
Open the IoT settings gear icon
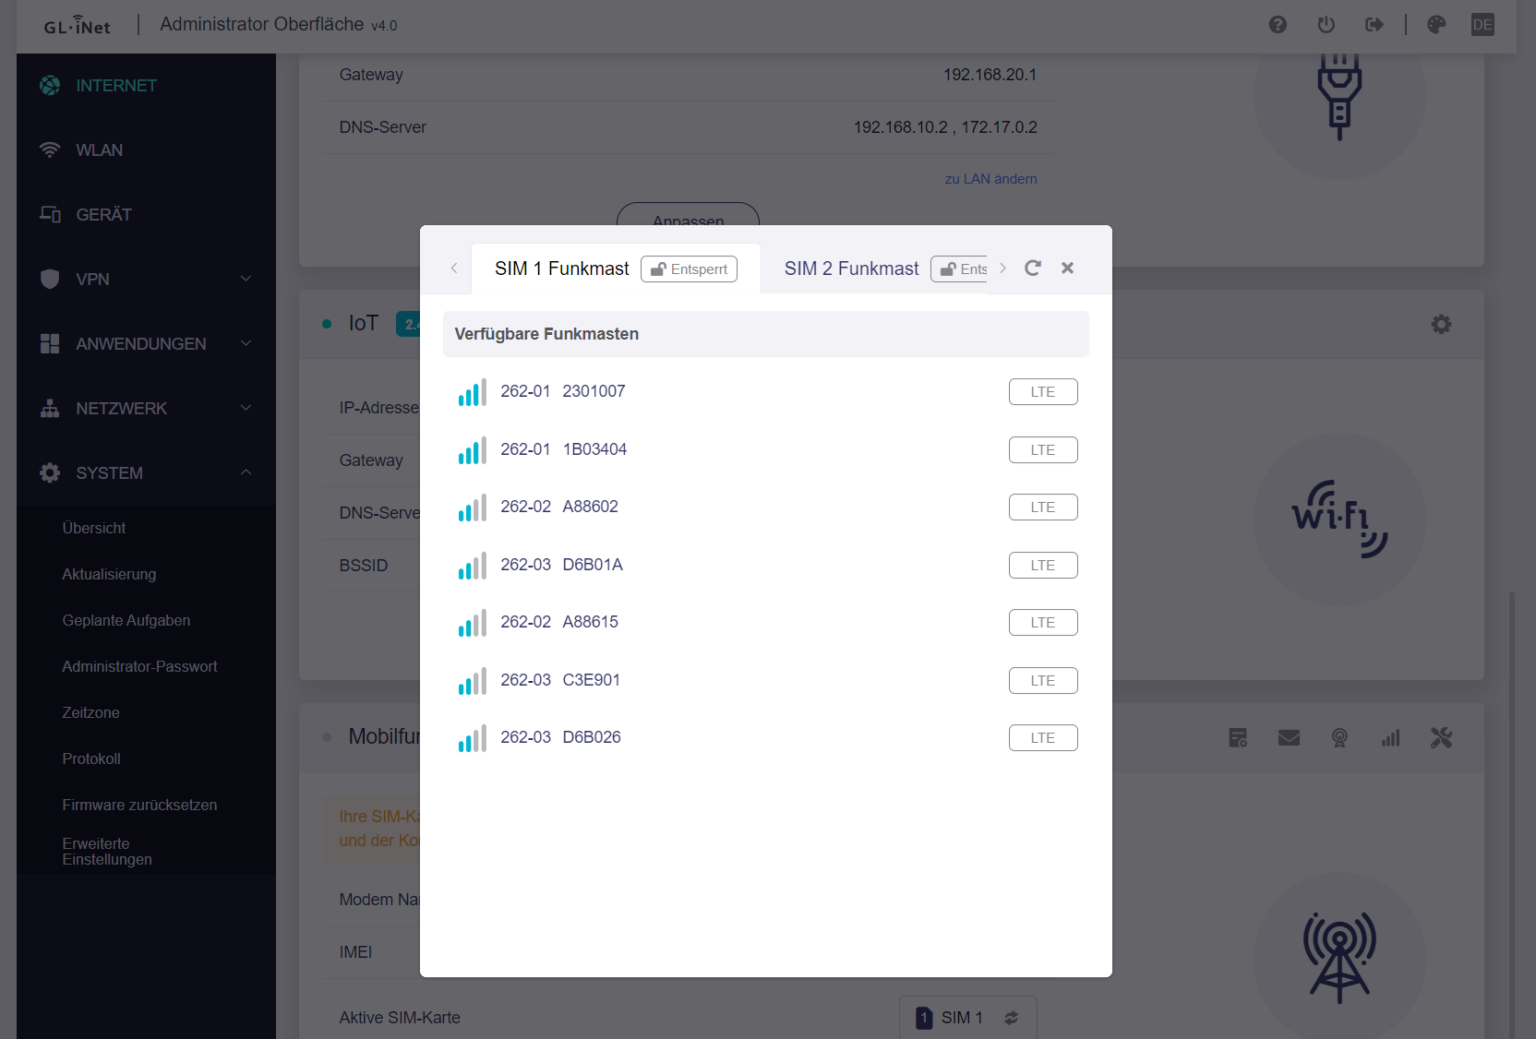point(1440,324)
